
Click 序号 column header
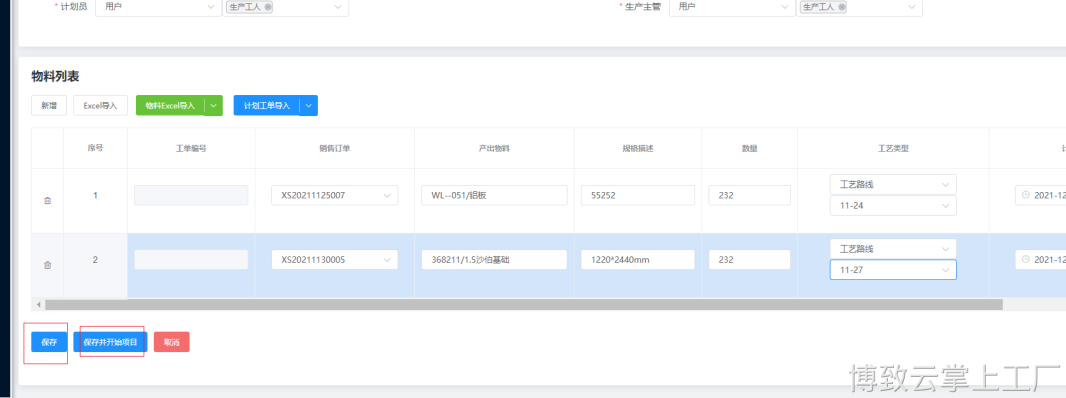click(x=95, y=148)
